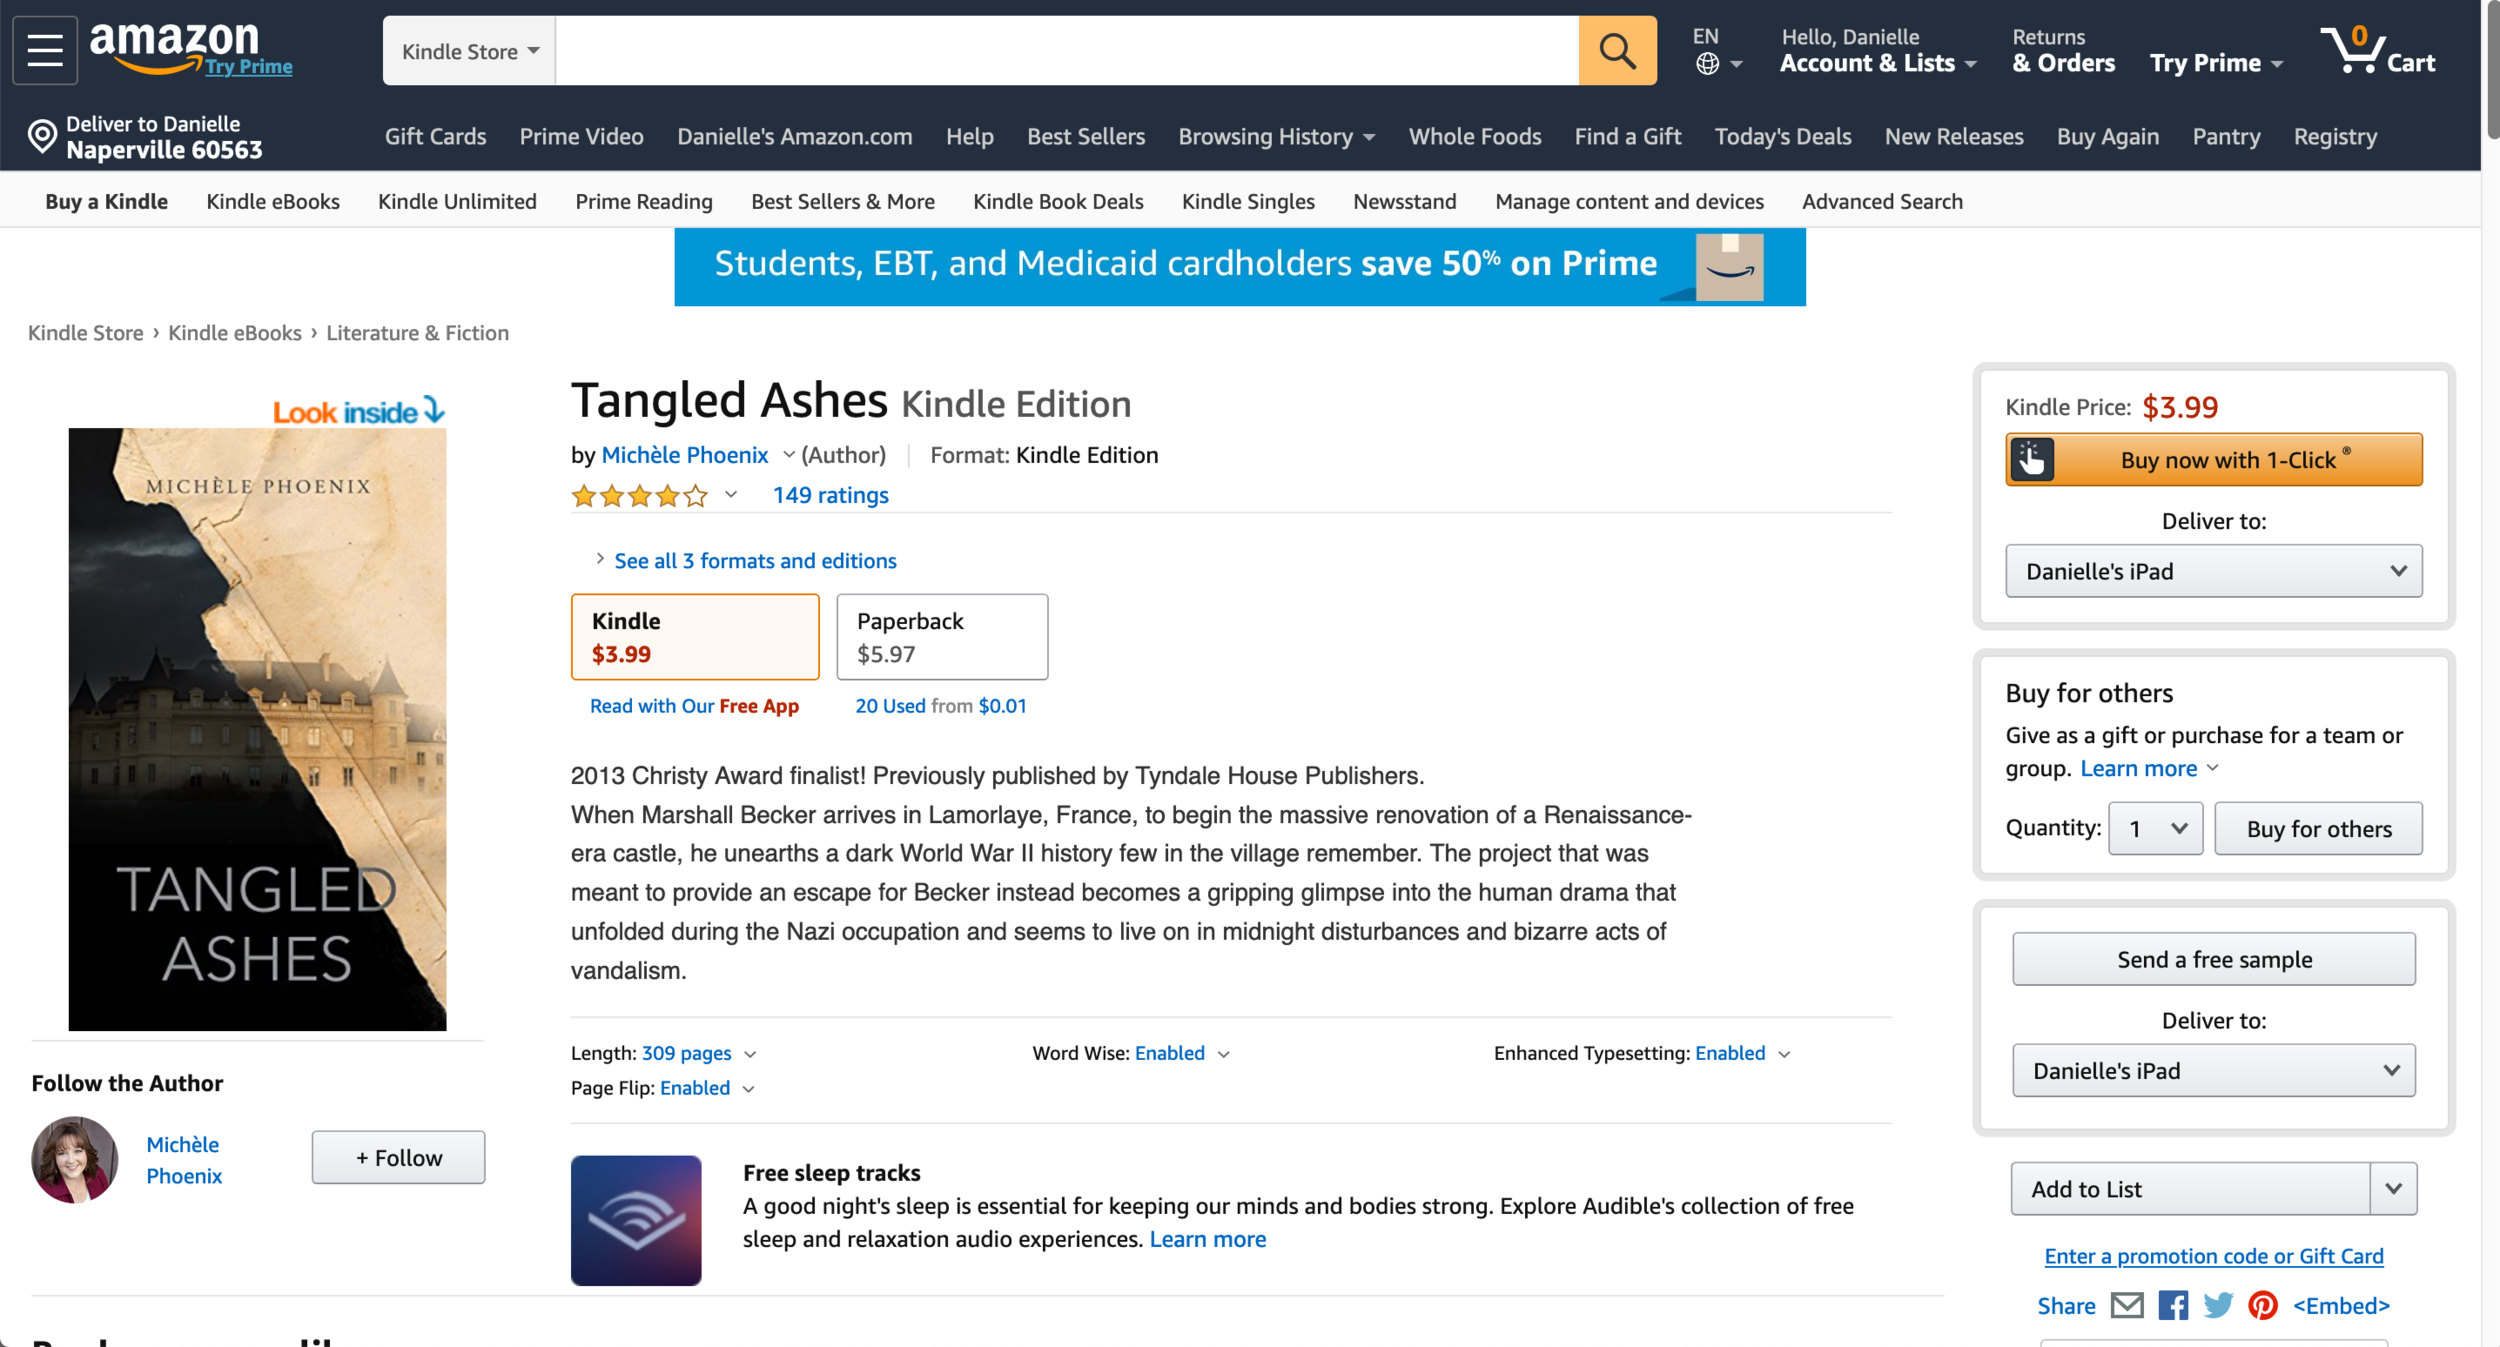Click inside the Amazon search field
This screenshot has width=2500, height=1347.
pos(1067,50)
